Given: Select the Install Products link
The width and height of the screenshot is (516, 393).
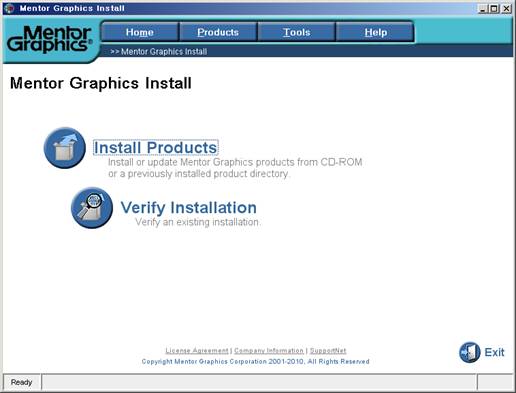Looking at the screenshot, I should pos(156,148).
